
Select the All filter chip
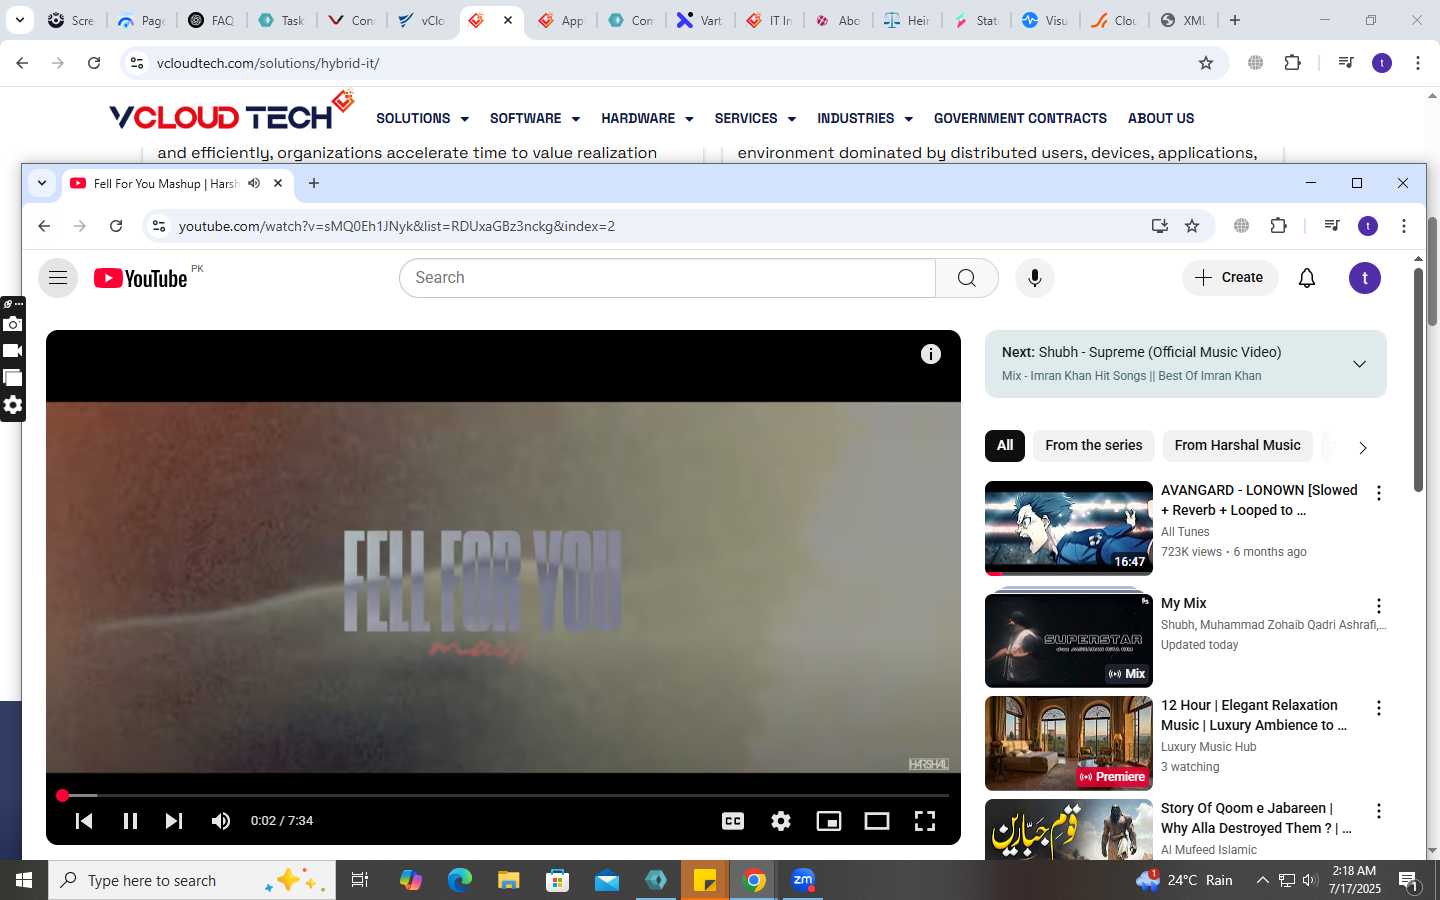click(x=1005, y=446)
